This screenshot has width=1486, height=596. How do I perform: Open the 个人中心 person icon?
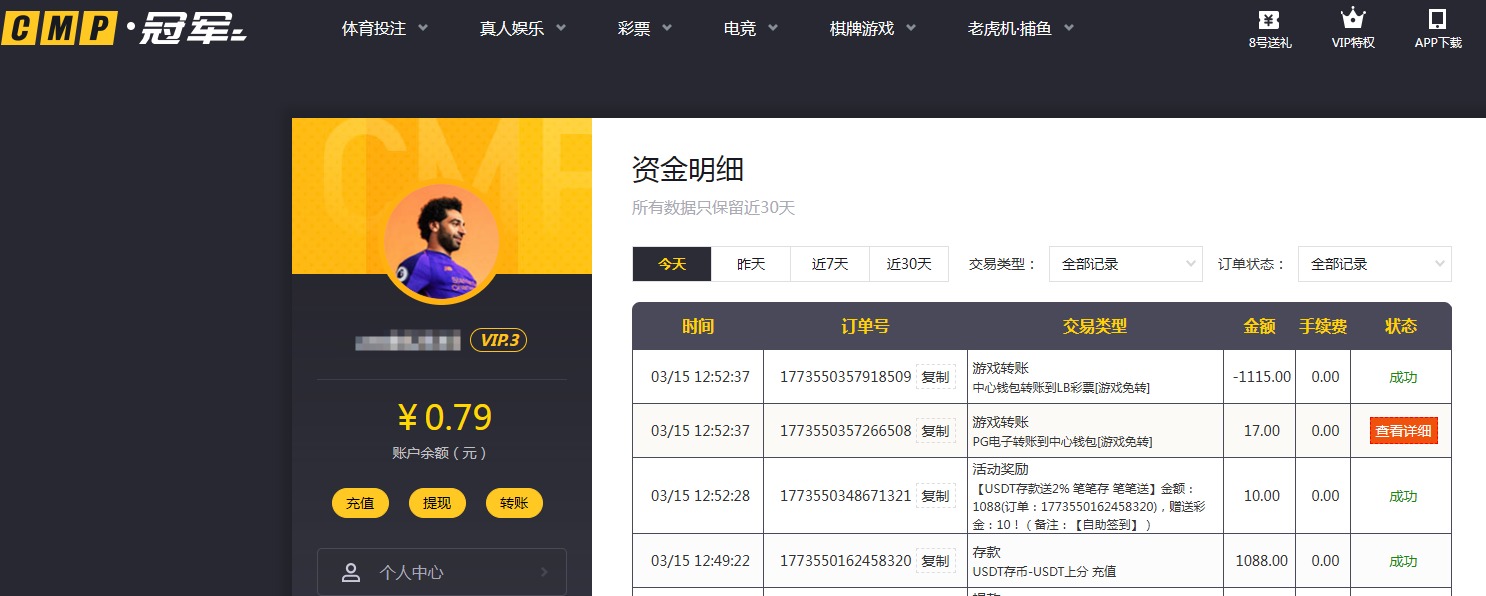coord(350,572)
